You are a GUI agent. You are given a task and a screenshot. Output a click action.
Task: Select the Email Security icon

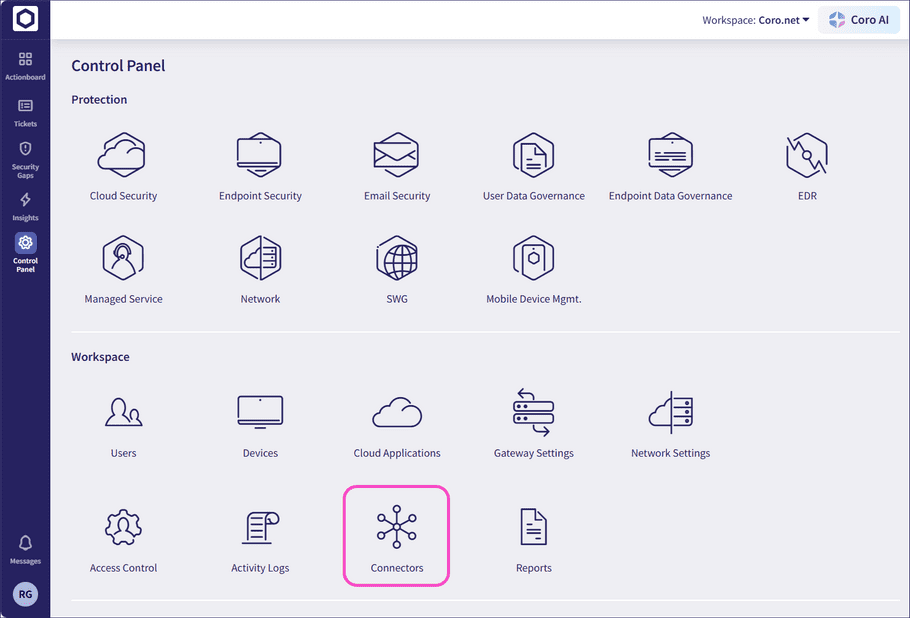pyautogui.click(x=397, y=157)
